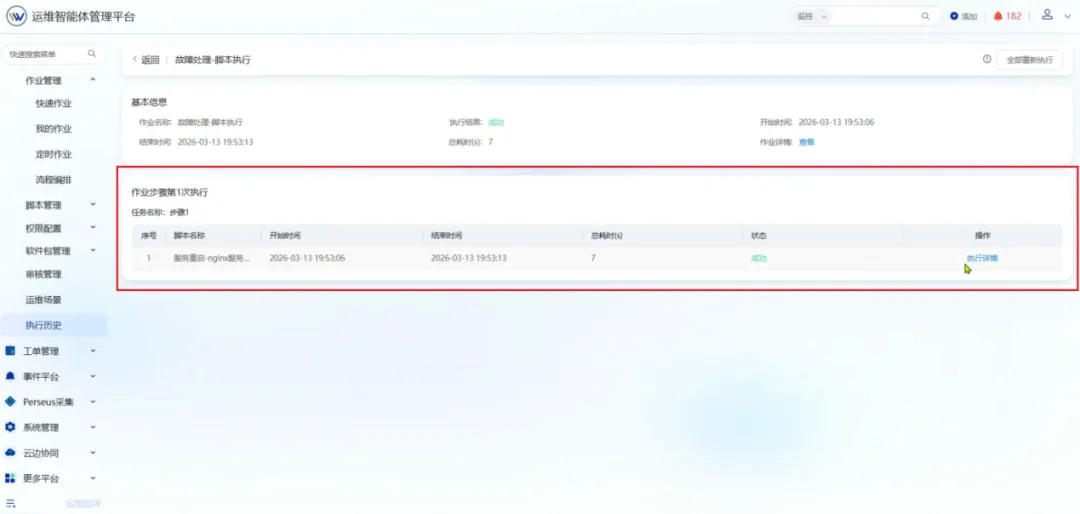
Task: Expand the 事件平台 chevron
Action: tap(93, 377)
